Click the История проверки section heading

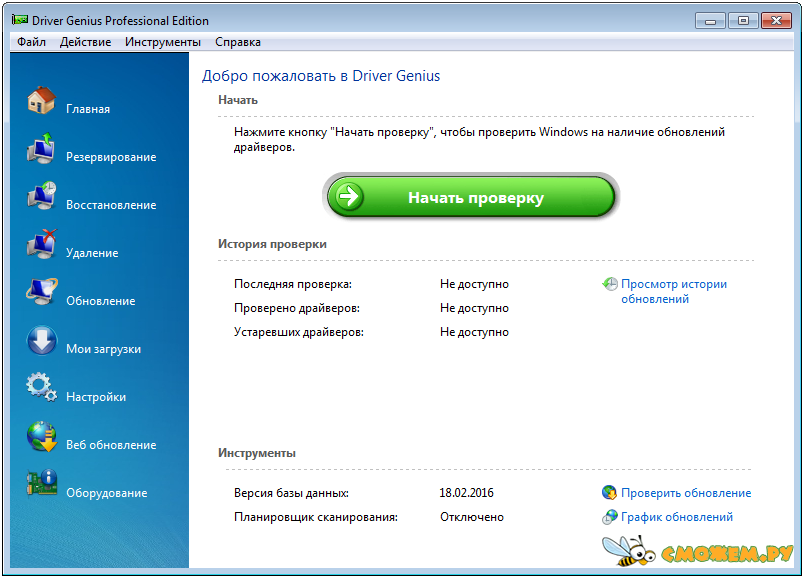[272, 244]
